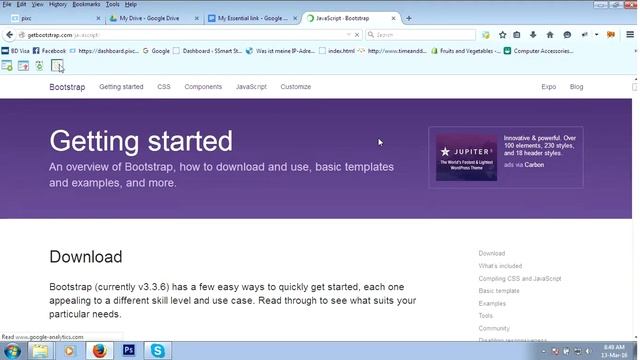Click the green-yellow addon icon beside search box
Viewport: 640px width, 360px height.
(486, 35)
